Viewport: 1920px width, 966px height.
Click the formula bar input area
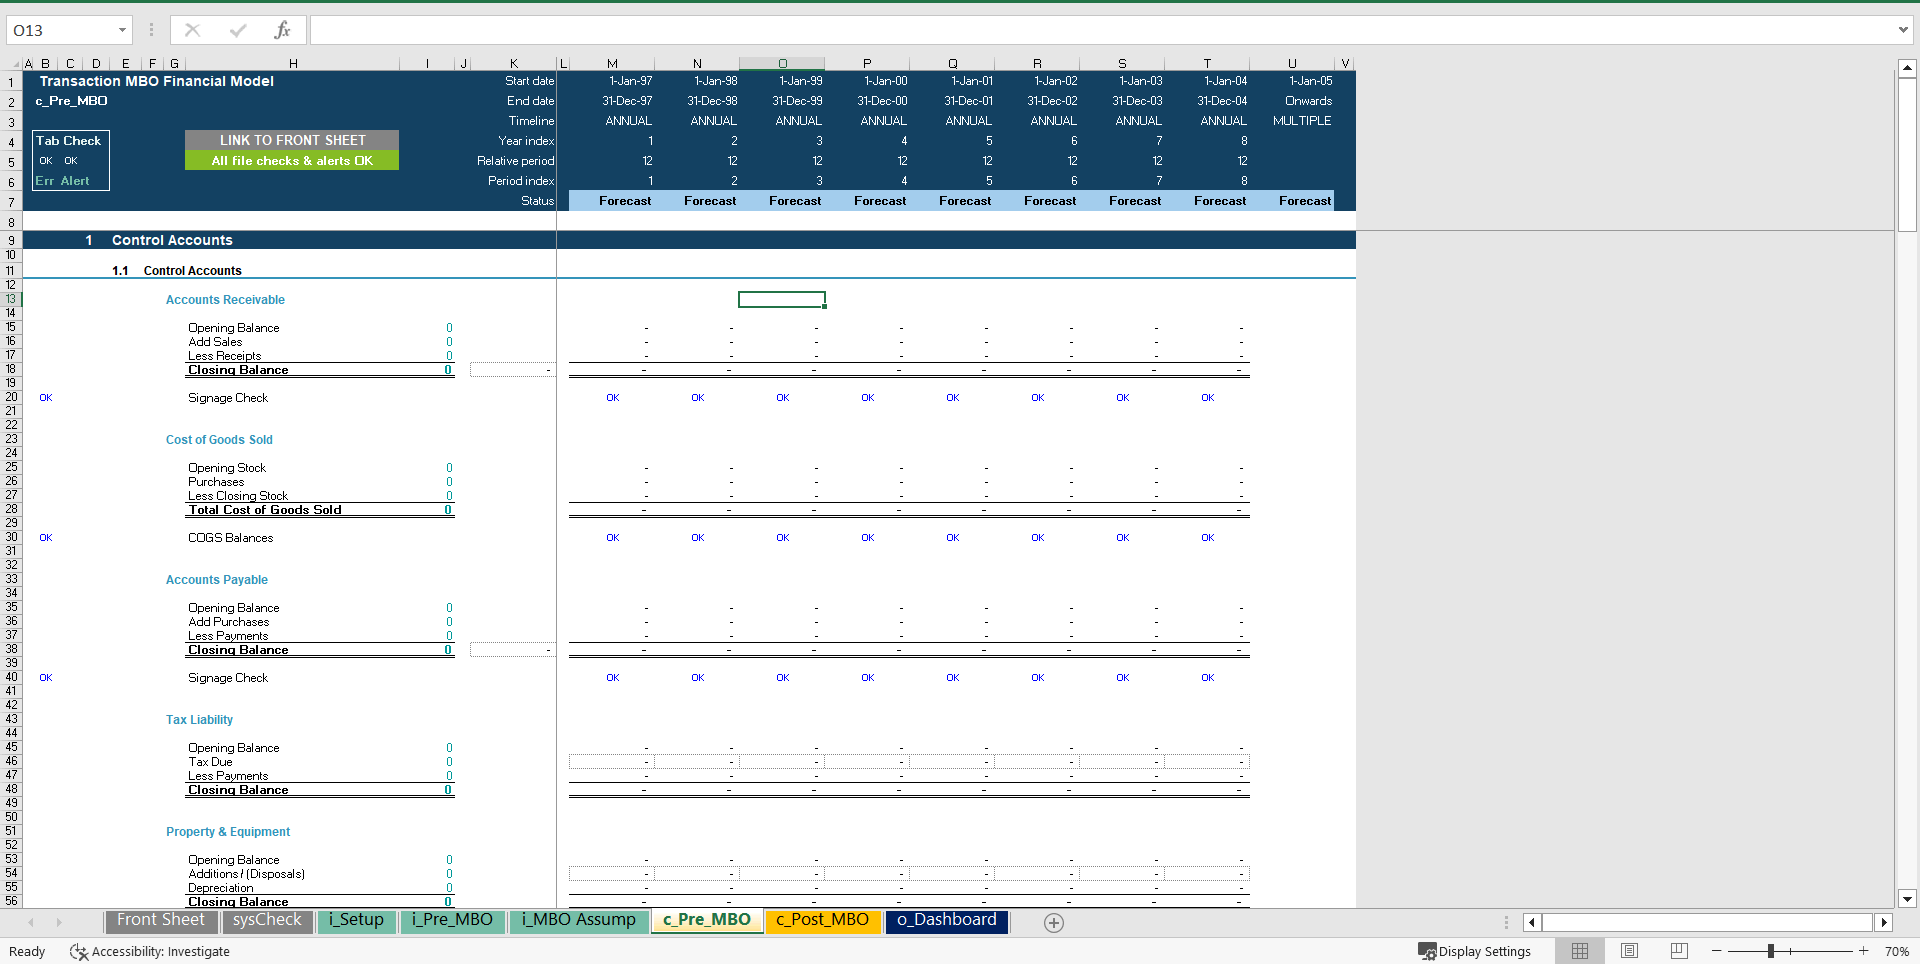[1100, 30]
